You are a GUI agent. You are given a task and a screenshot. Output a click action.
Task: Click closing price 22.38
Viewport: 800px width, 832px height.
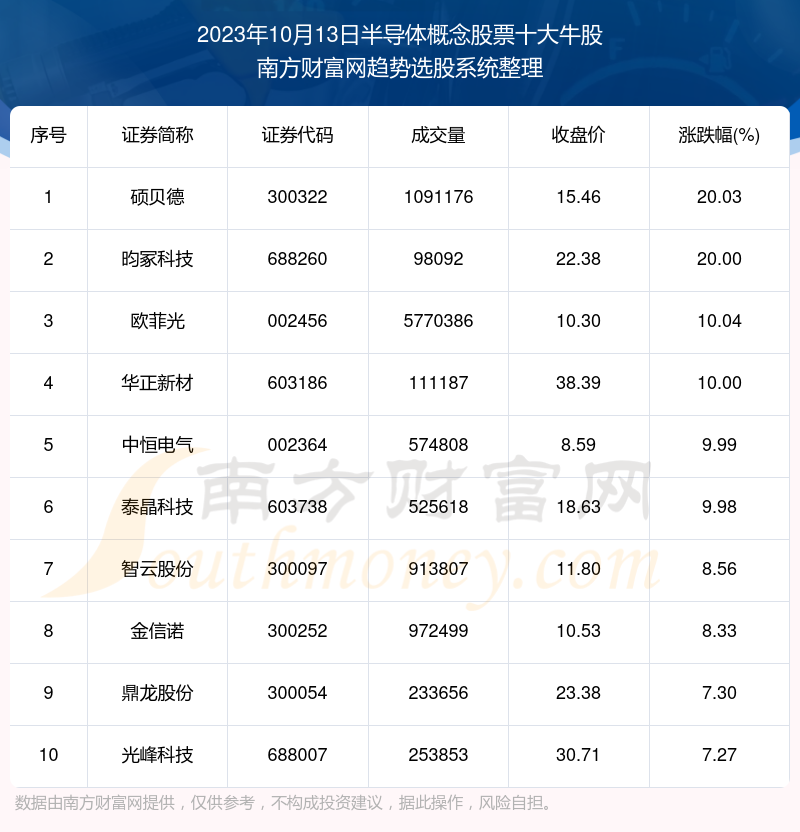(x=578, y=259)
